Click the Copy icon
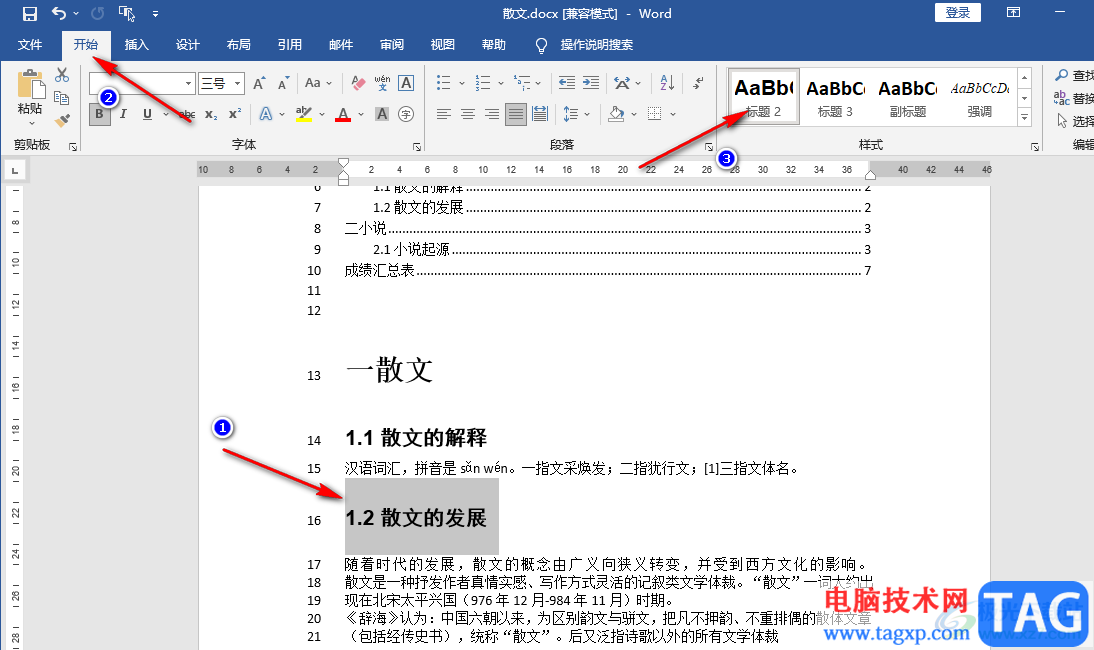1094x650 pixels. coord(61,98)
